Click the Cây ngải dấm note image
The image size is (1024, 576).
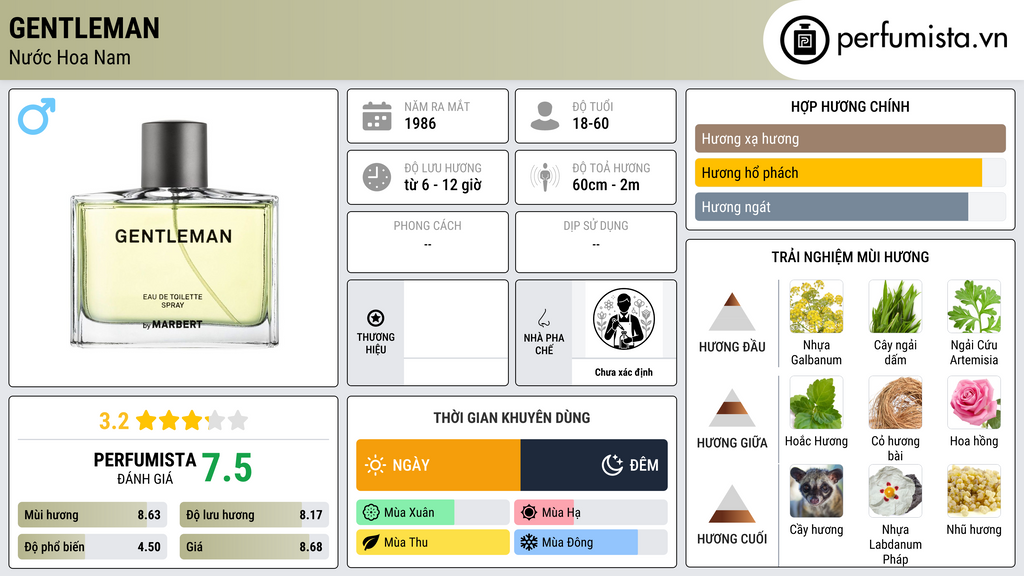click(895, 307)
